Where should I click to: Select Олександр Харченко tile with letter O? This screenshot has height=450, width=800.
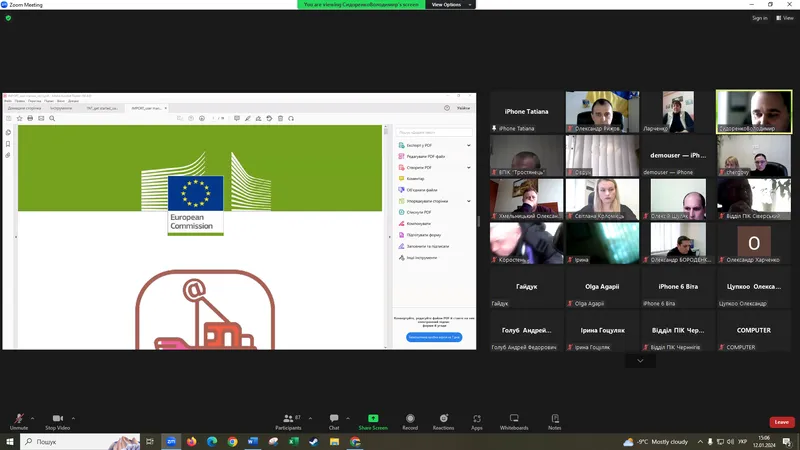pyautogui.click(x=754, y=243)
